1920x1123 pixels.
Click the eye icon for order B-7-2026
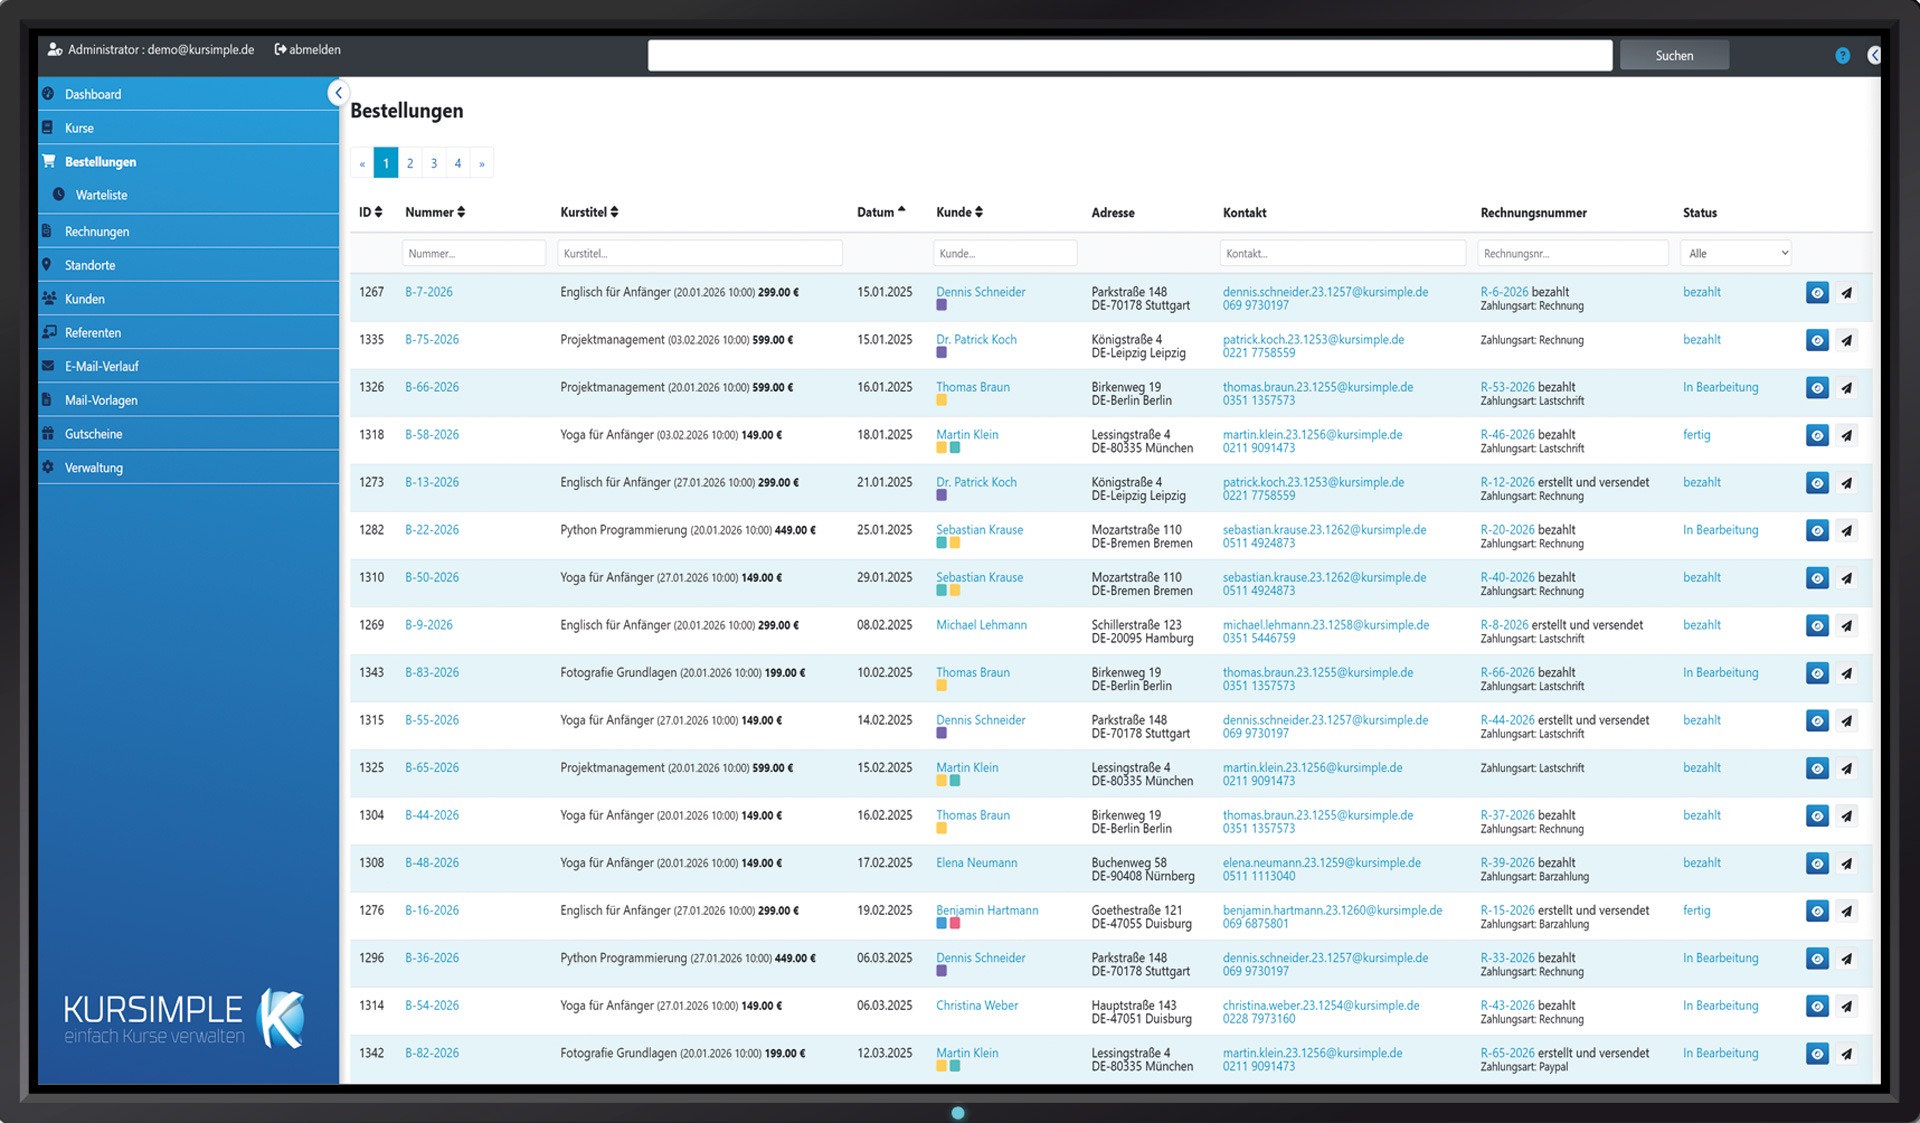point(1816,293)
